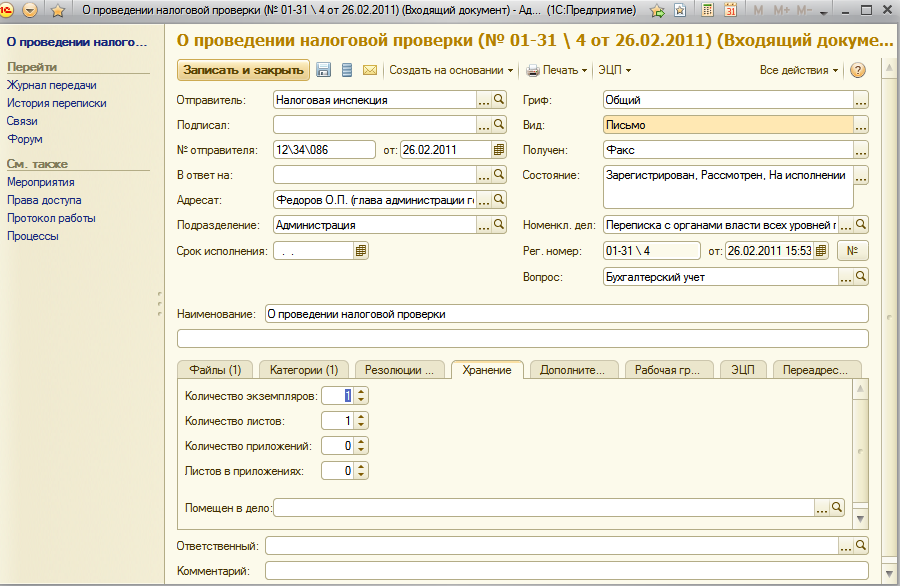Click the magnifier next to Адресат field

499,200
